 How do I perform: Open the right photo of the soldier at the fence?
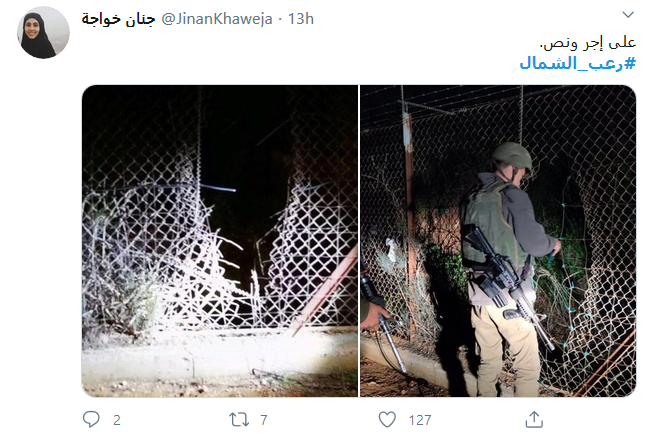click(x=498, y=241)
